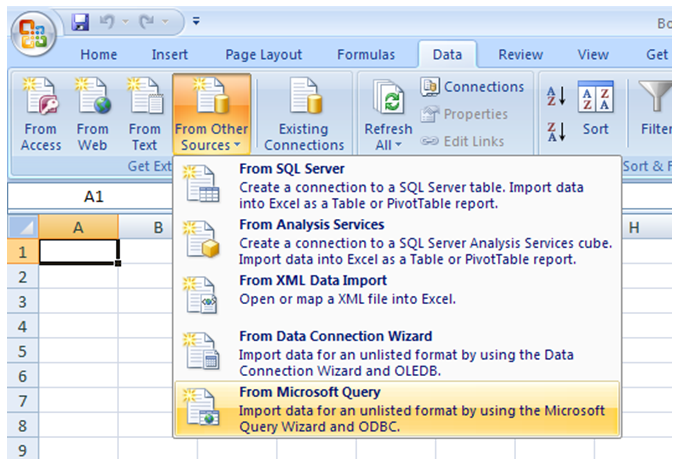Choose From Data Connection Wizard entry
680x475 pixels.
[x=397, y=353]
